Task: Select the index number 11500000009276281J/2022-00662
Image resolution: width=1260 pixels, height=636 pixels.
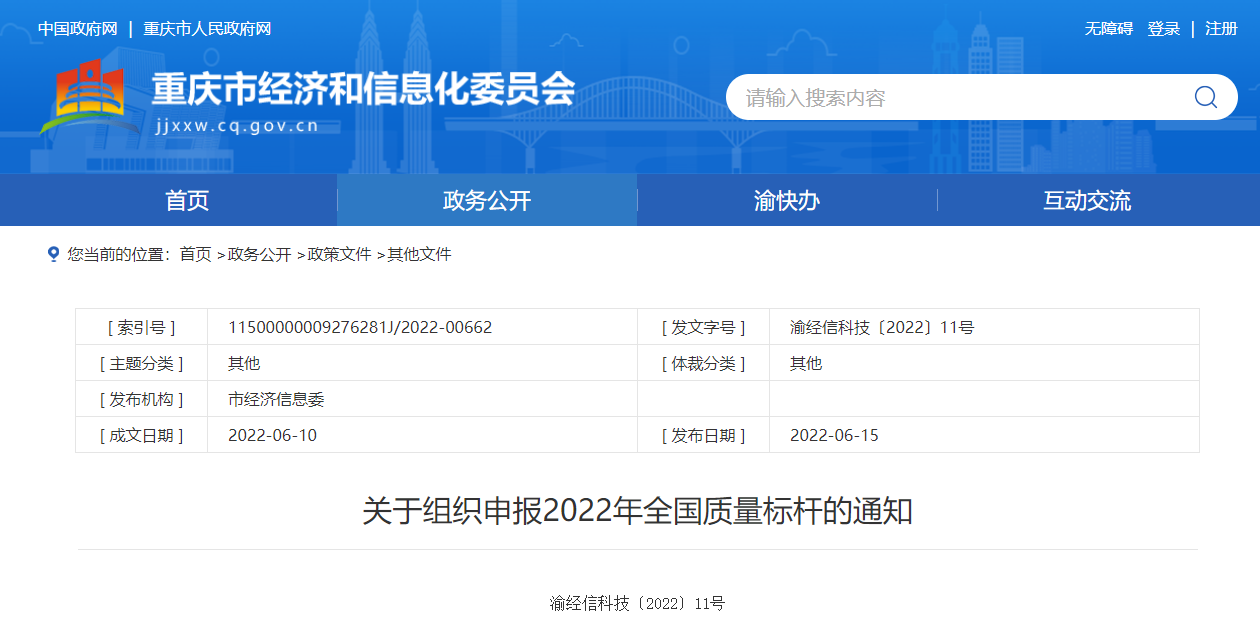Action: coord(360,327)
